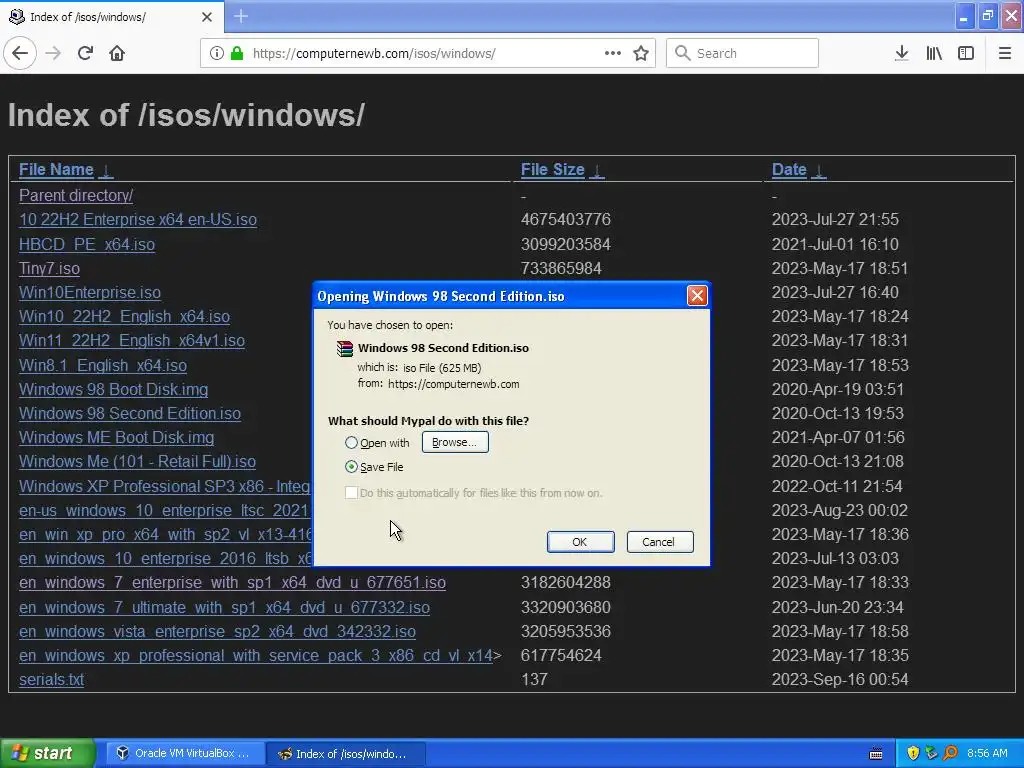Image resolution: width=1024 pixels, height=768 pixels.
Task: Select the Index of /isos/windows/ browser tab
Action: pos(112,17)
